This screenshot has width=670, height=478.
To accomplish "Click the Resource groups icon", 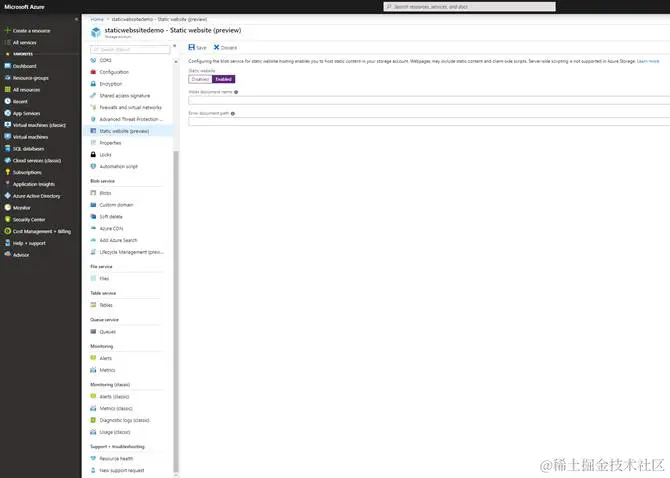I will click(x=7, y=78).
